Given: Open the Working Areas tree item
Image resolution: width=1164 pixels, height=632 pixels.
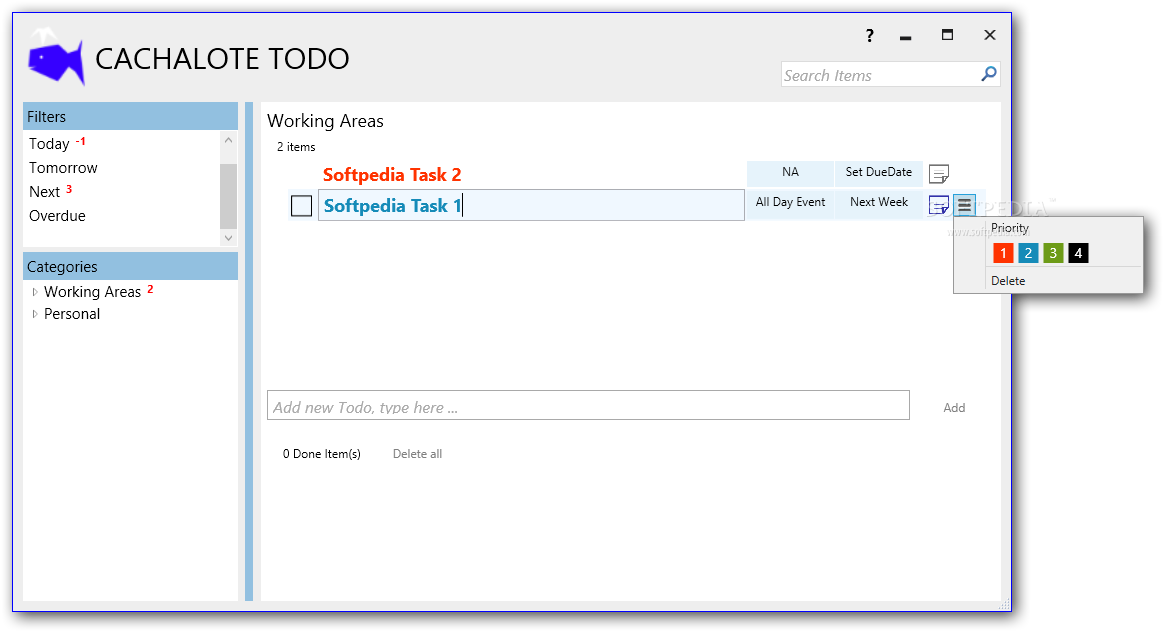Looking at the screenshot, I should point(92,292).
